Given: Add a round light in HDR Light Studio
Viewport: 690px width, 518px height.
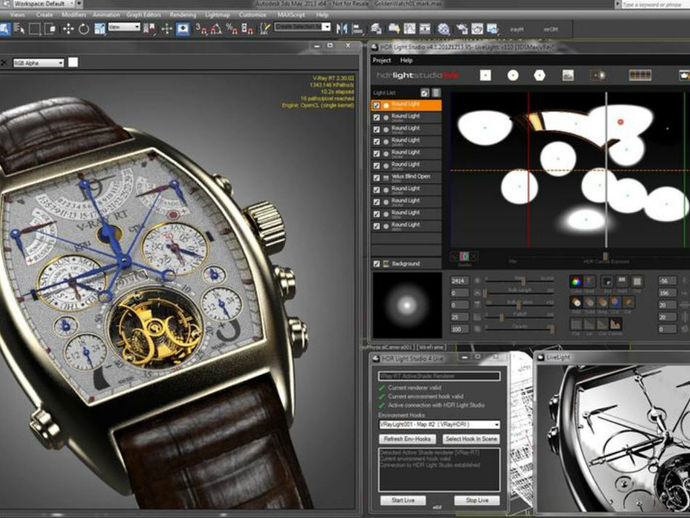Looking at the screenshot, I should (x=513, y=75).
